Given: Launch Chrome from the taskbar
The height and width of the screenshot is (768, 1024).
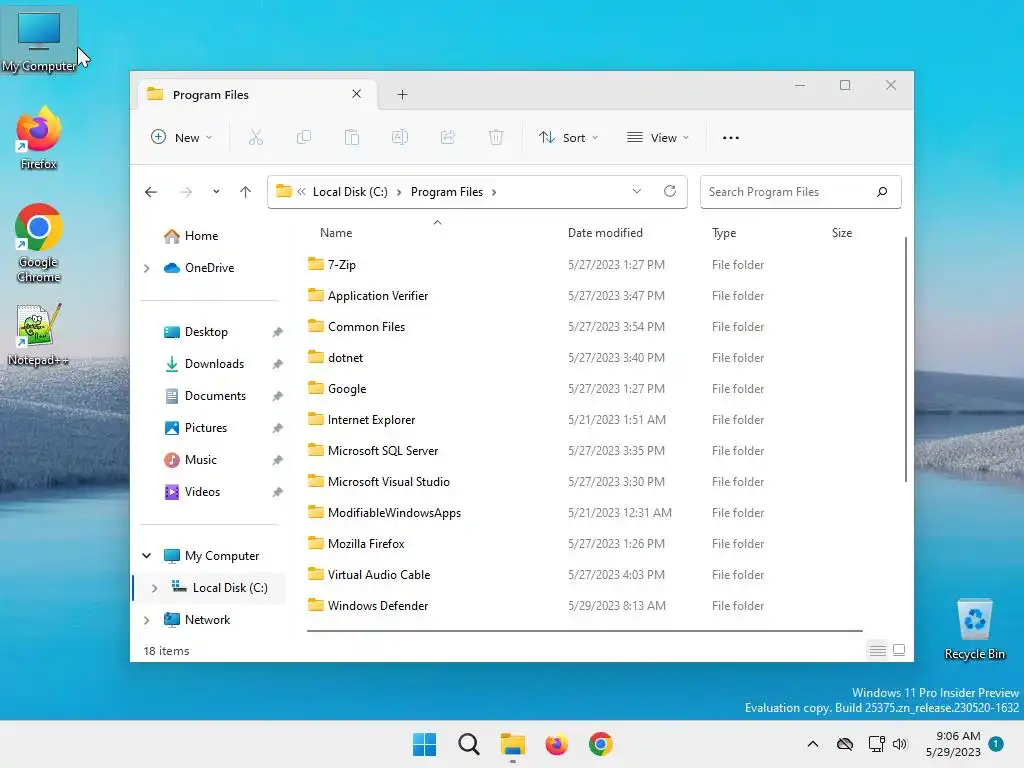Looking at the screenshot, I should tap(601, 744).
